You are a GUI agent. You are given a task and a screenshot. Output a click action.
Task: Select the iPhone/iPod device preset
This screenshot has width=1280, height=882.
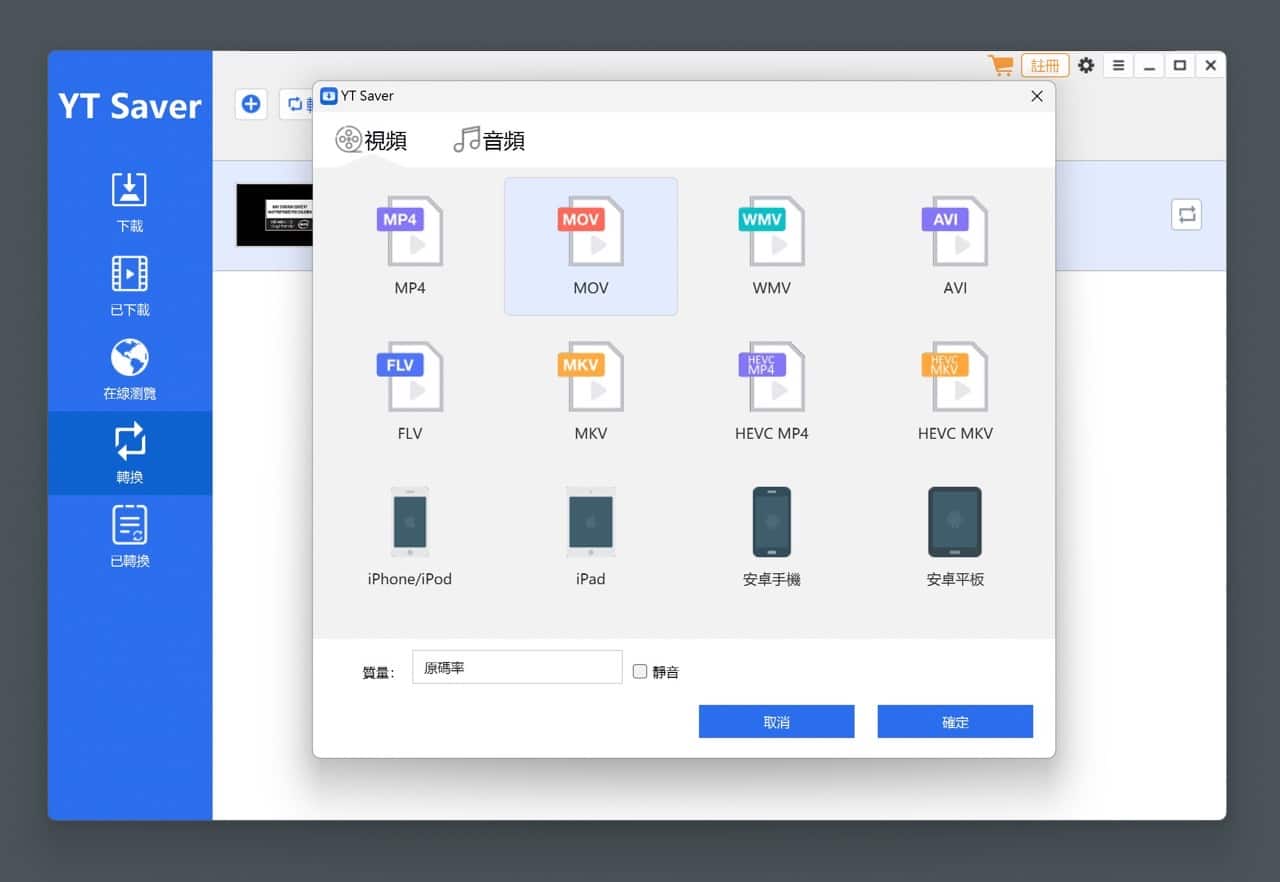[x=410, y=522]
